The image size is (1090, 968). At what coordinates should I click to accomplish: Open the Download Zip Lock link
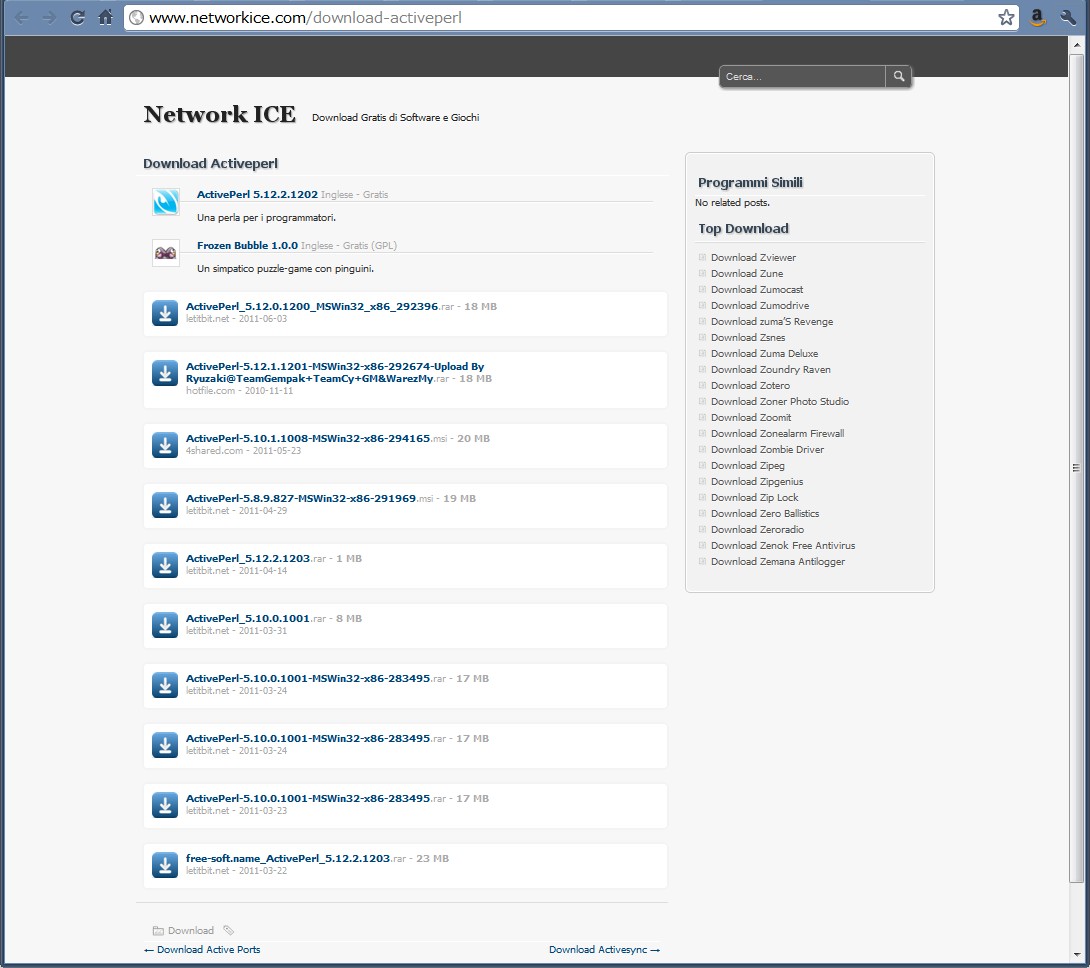[754, 497]
